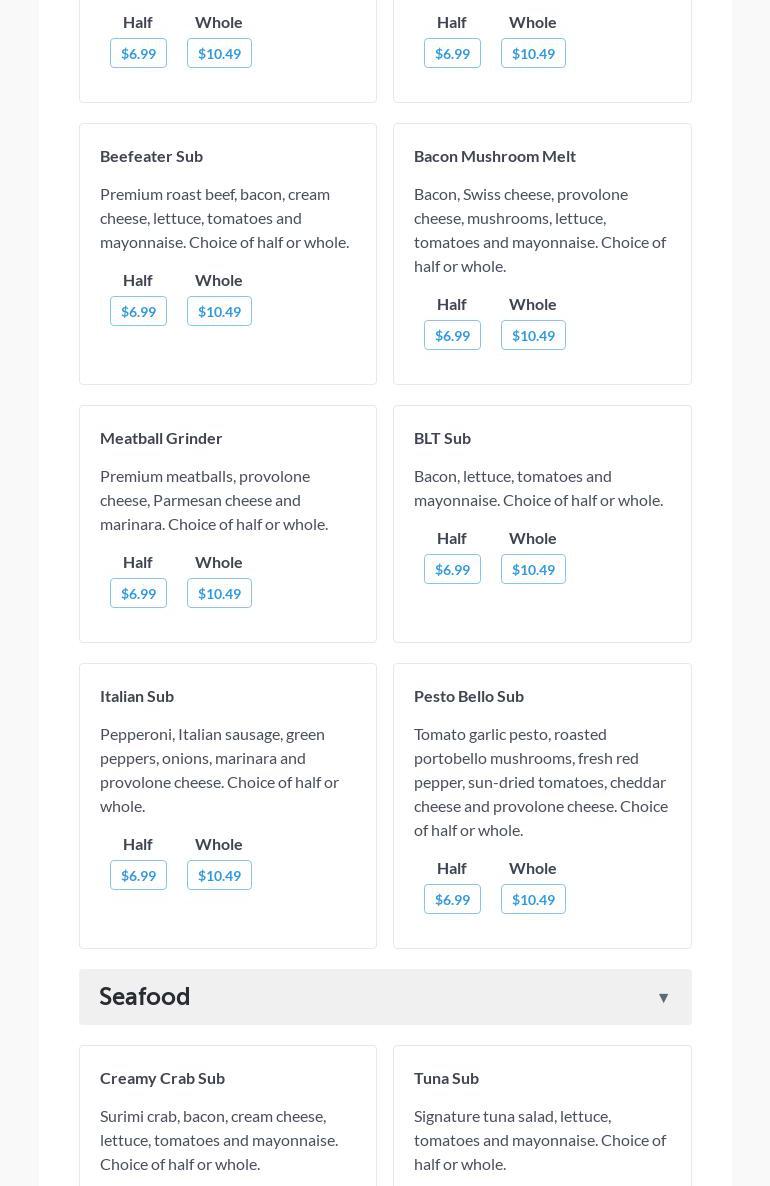
Task: Click the Seafood section heading
Action: point(145,996)
